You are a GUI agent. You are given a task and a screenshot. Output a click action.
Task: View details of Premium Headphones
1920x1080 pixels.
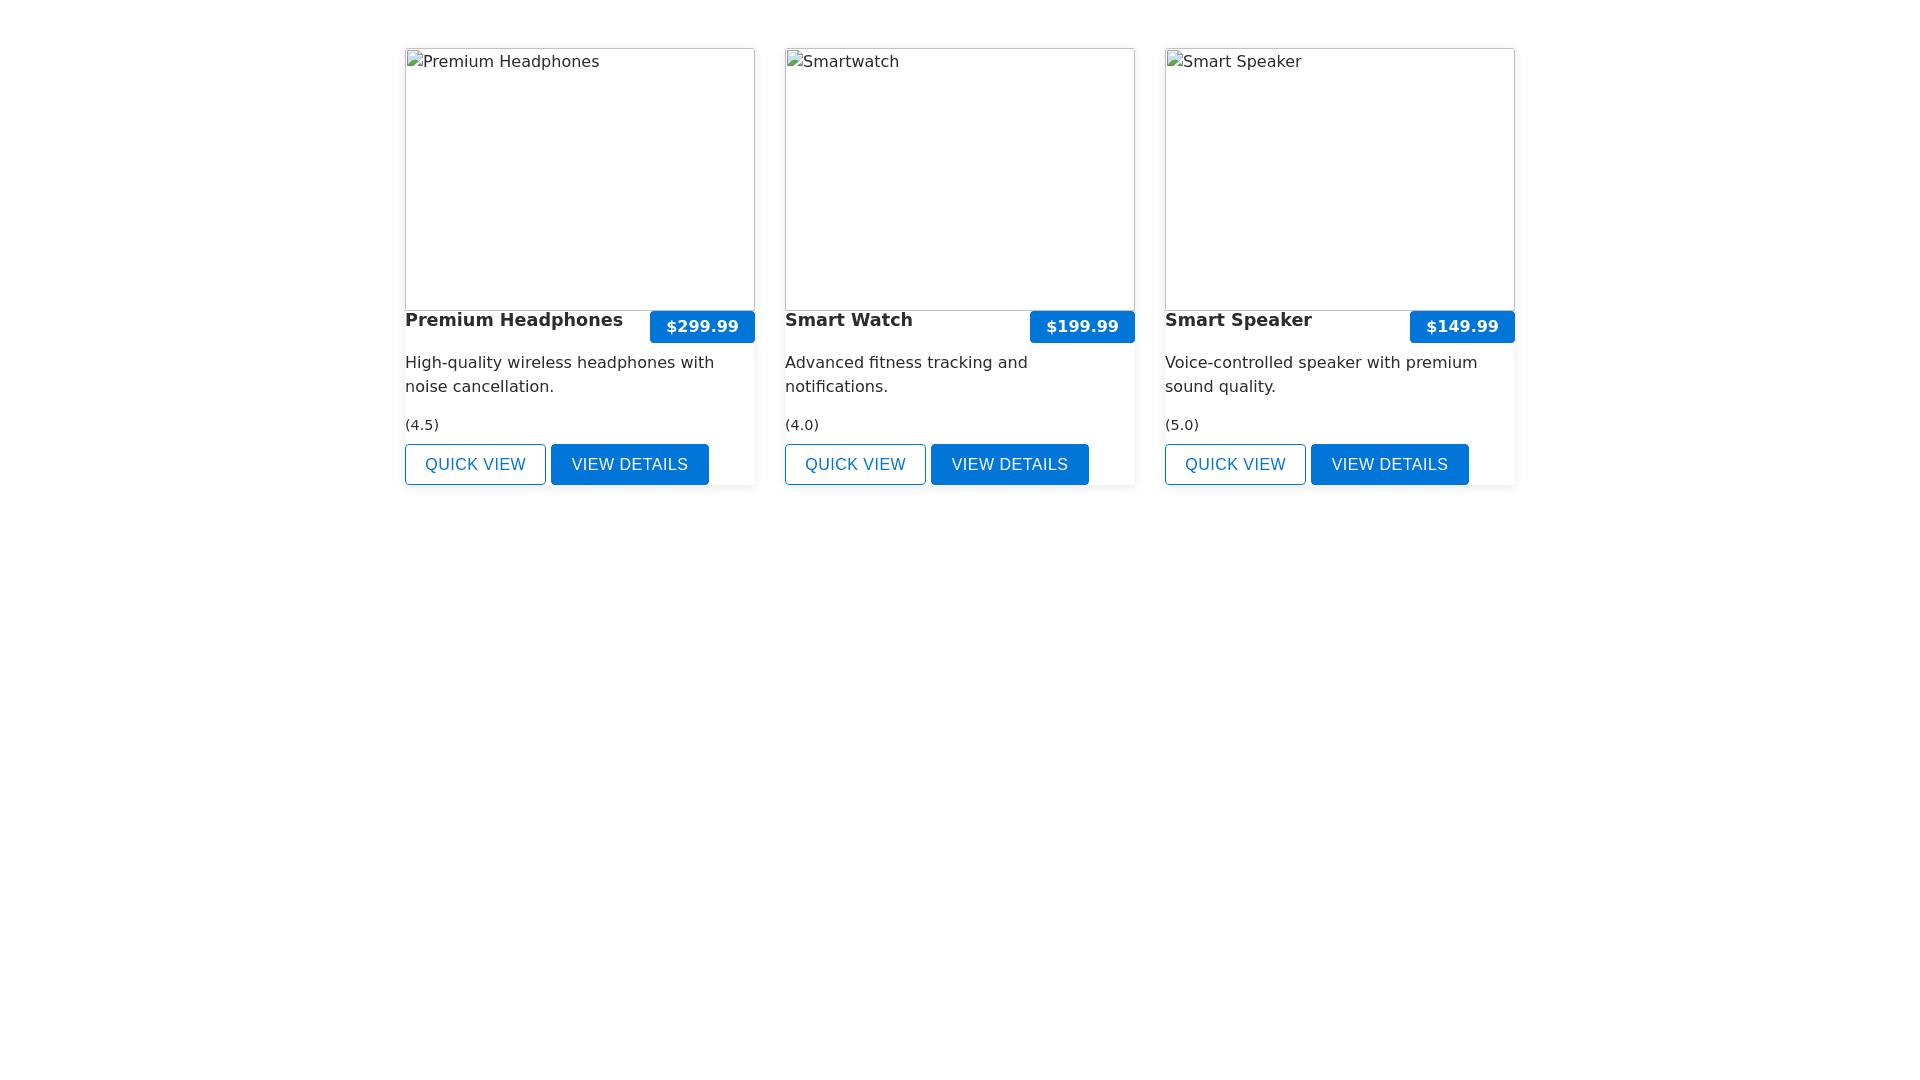(629, 464)
